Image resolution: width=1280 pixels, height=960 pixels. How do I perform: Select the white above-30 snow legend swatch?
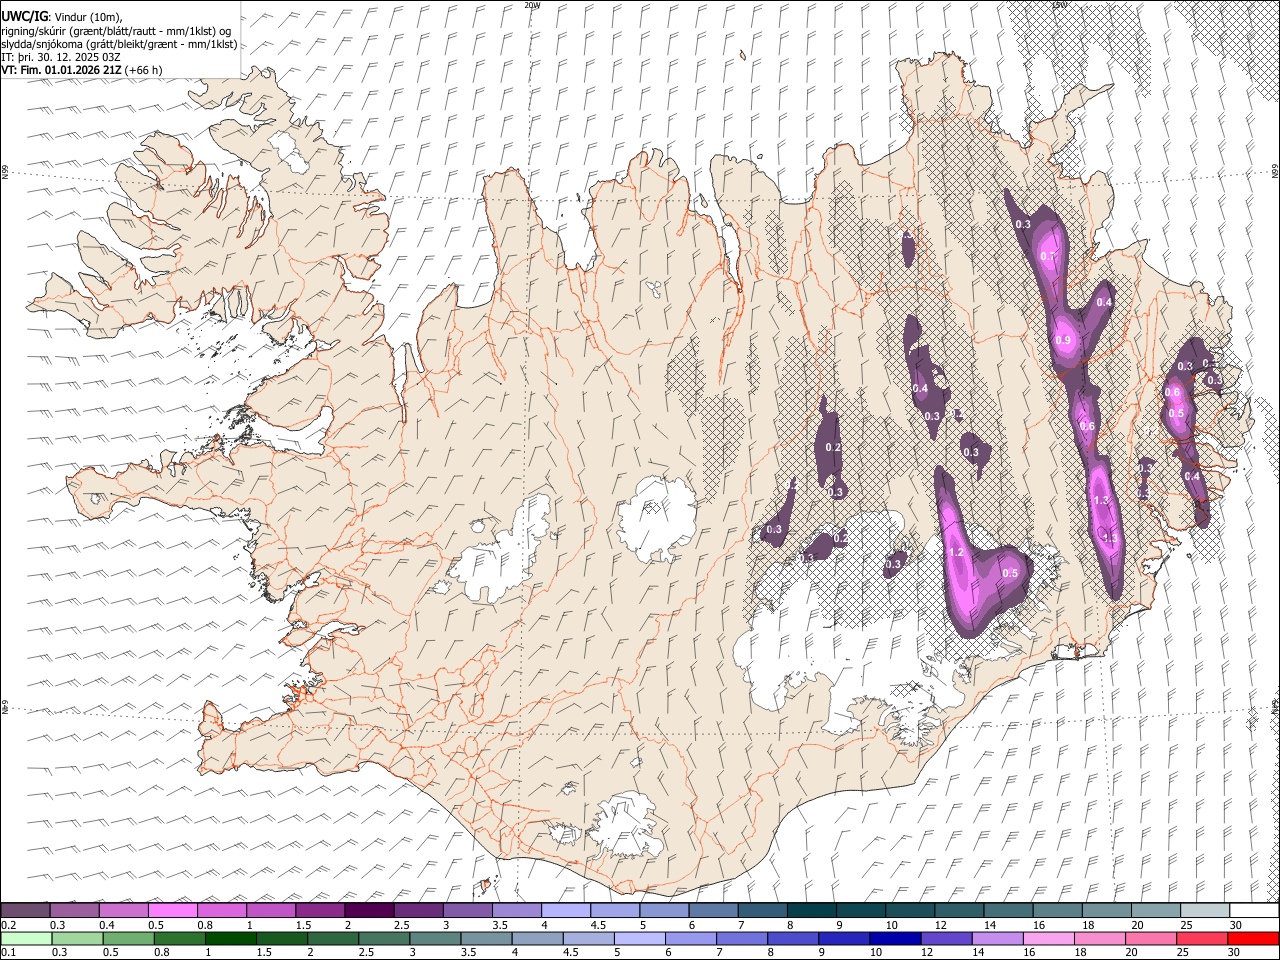1254,911
